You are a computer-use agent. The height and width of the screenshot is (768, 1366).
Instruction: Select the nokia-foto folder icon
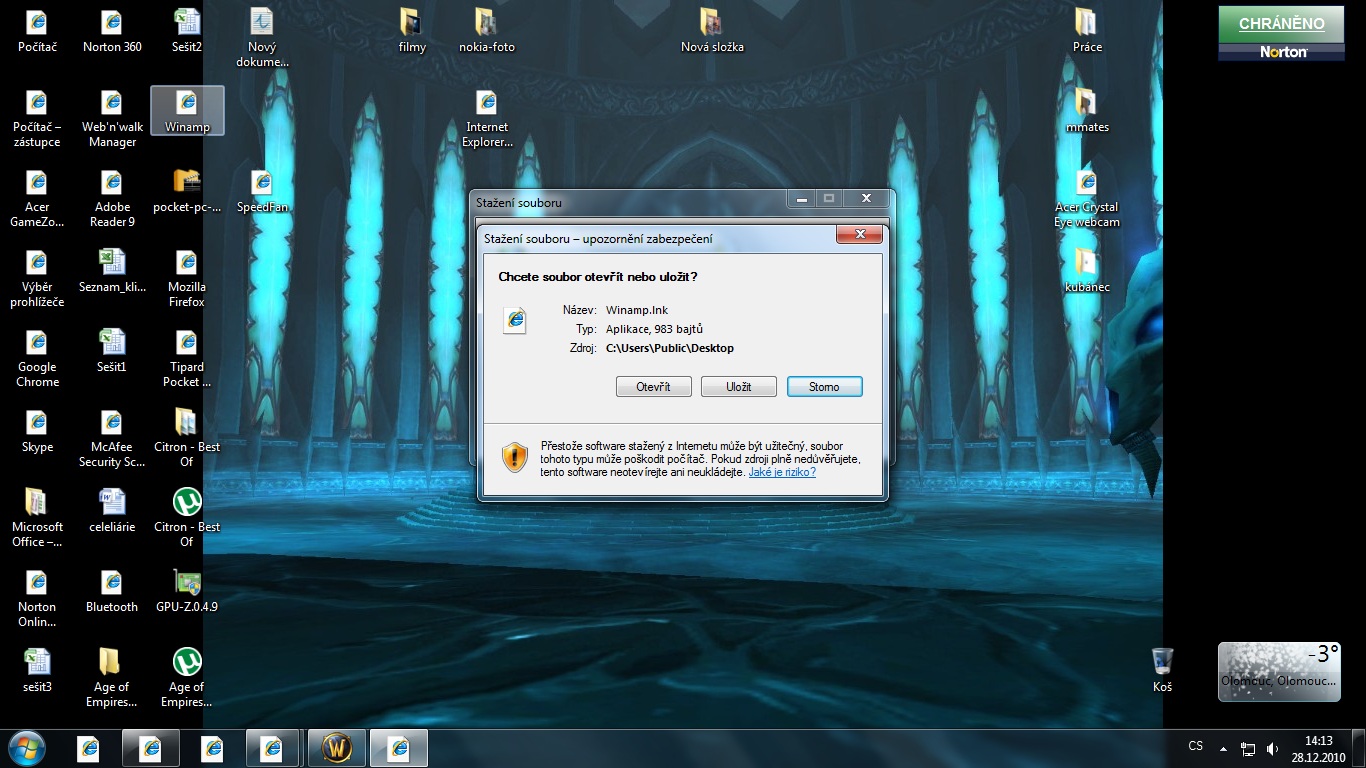point(487,30)
